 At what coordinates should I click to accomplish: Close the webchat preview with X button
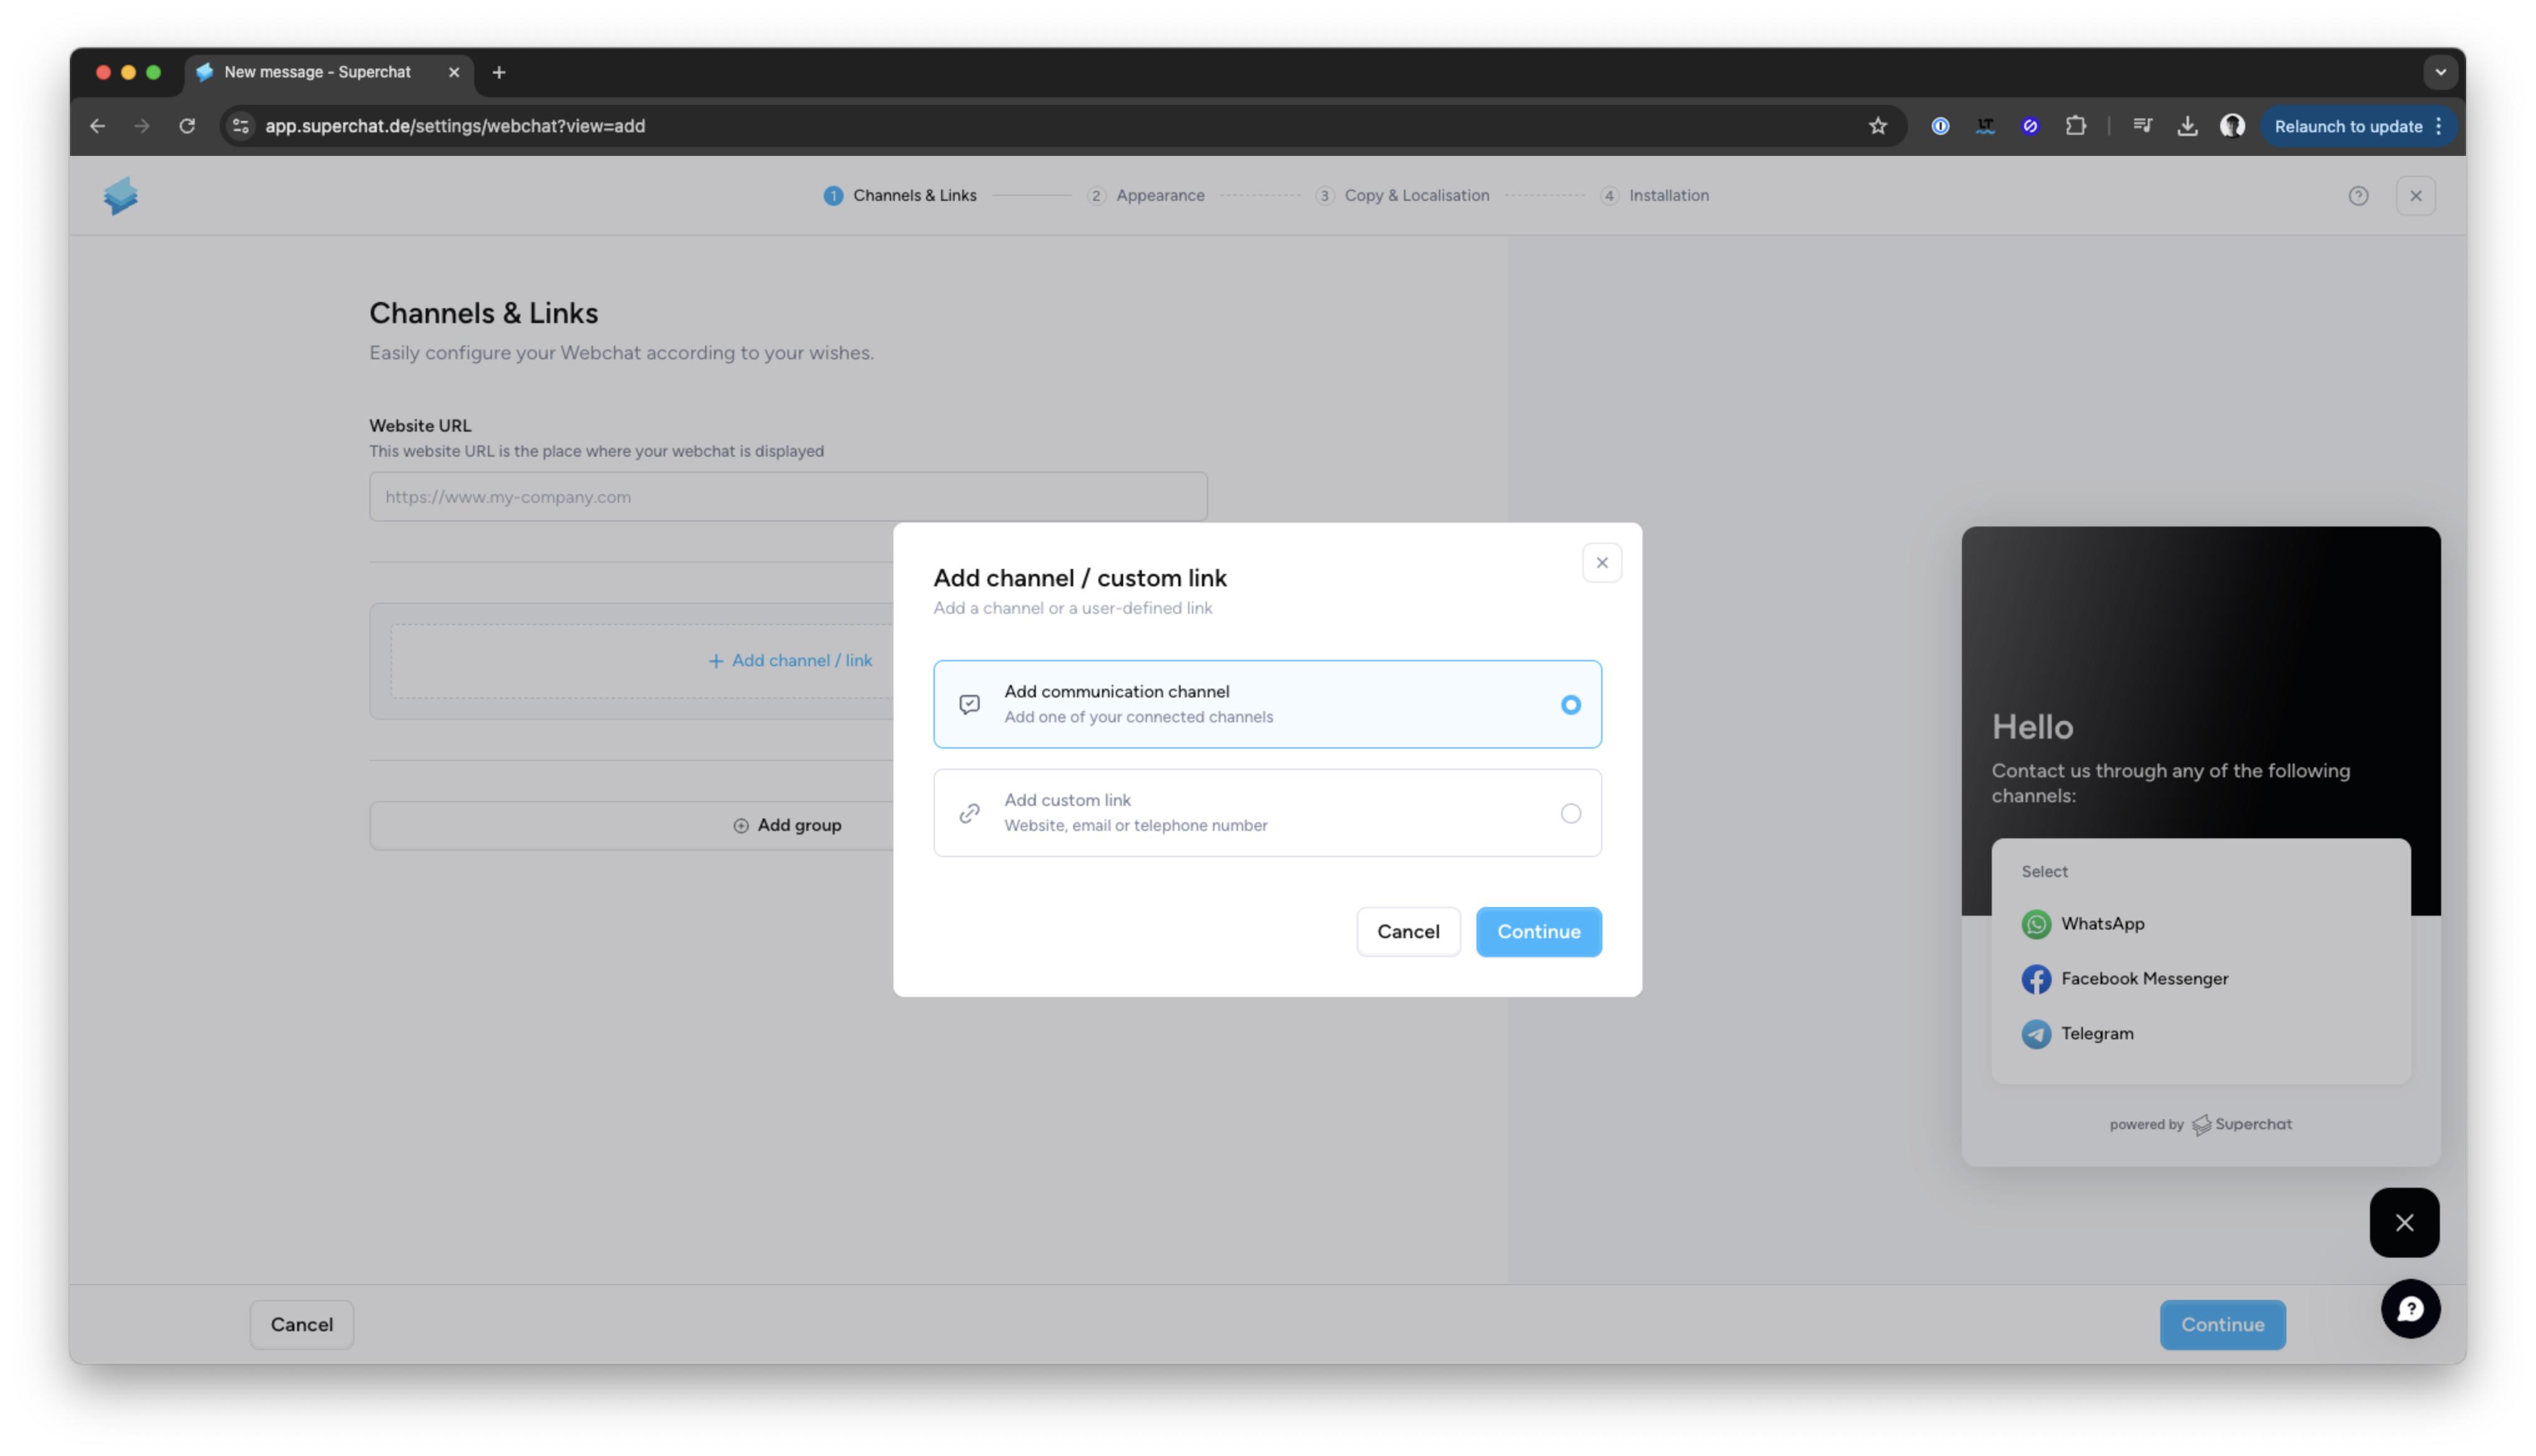pos(2404,1222)
